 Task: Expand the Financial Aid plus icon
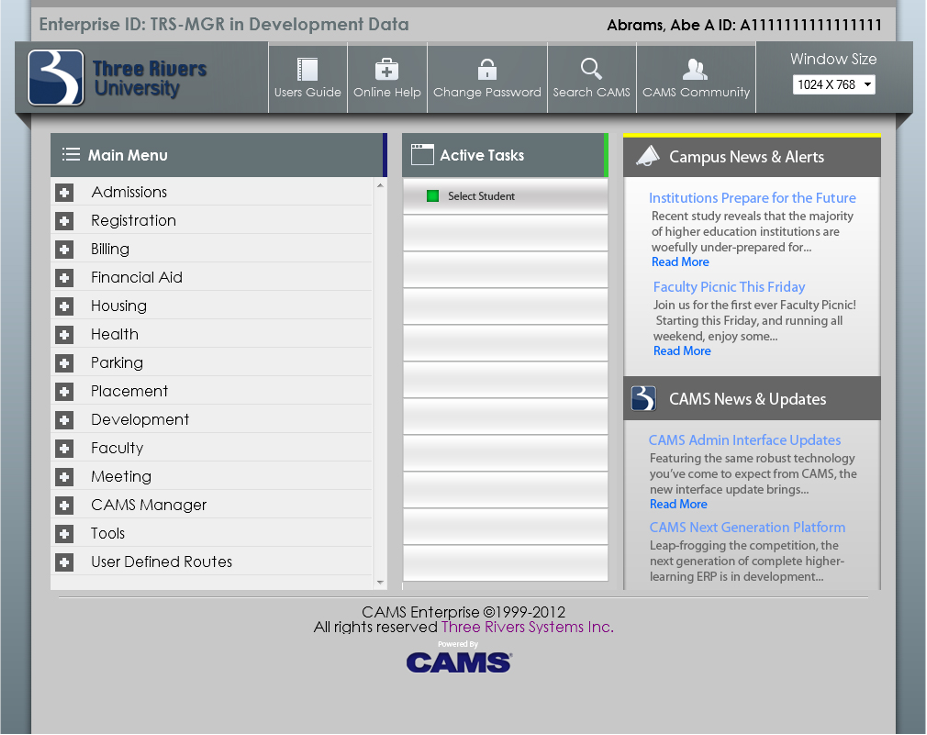tap(65, 278)
